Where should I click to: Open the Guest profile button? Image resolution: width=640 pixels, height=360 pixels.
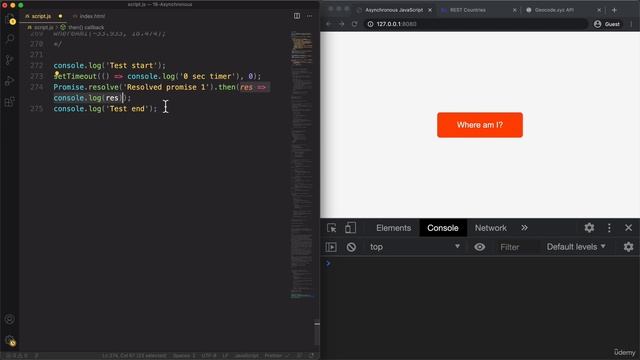607,24
